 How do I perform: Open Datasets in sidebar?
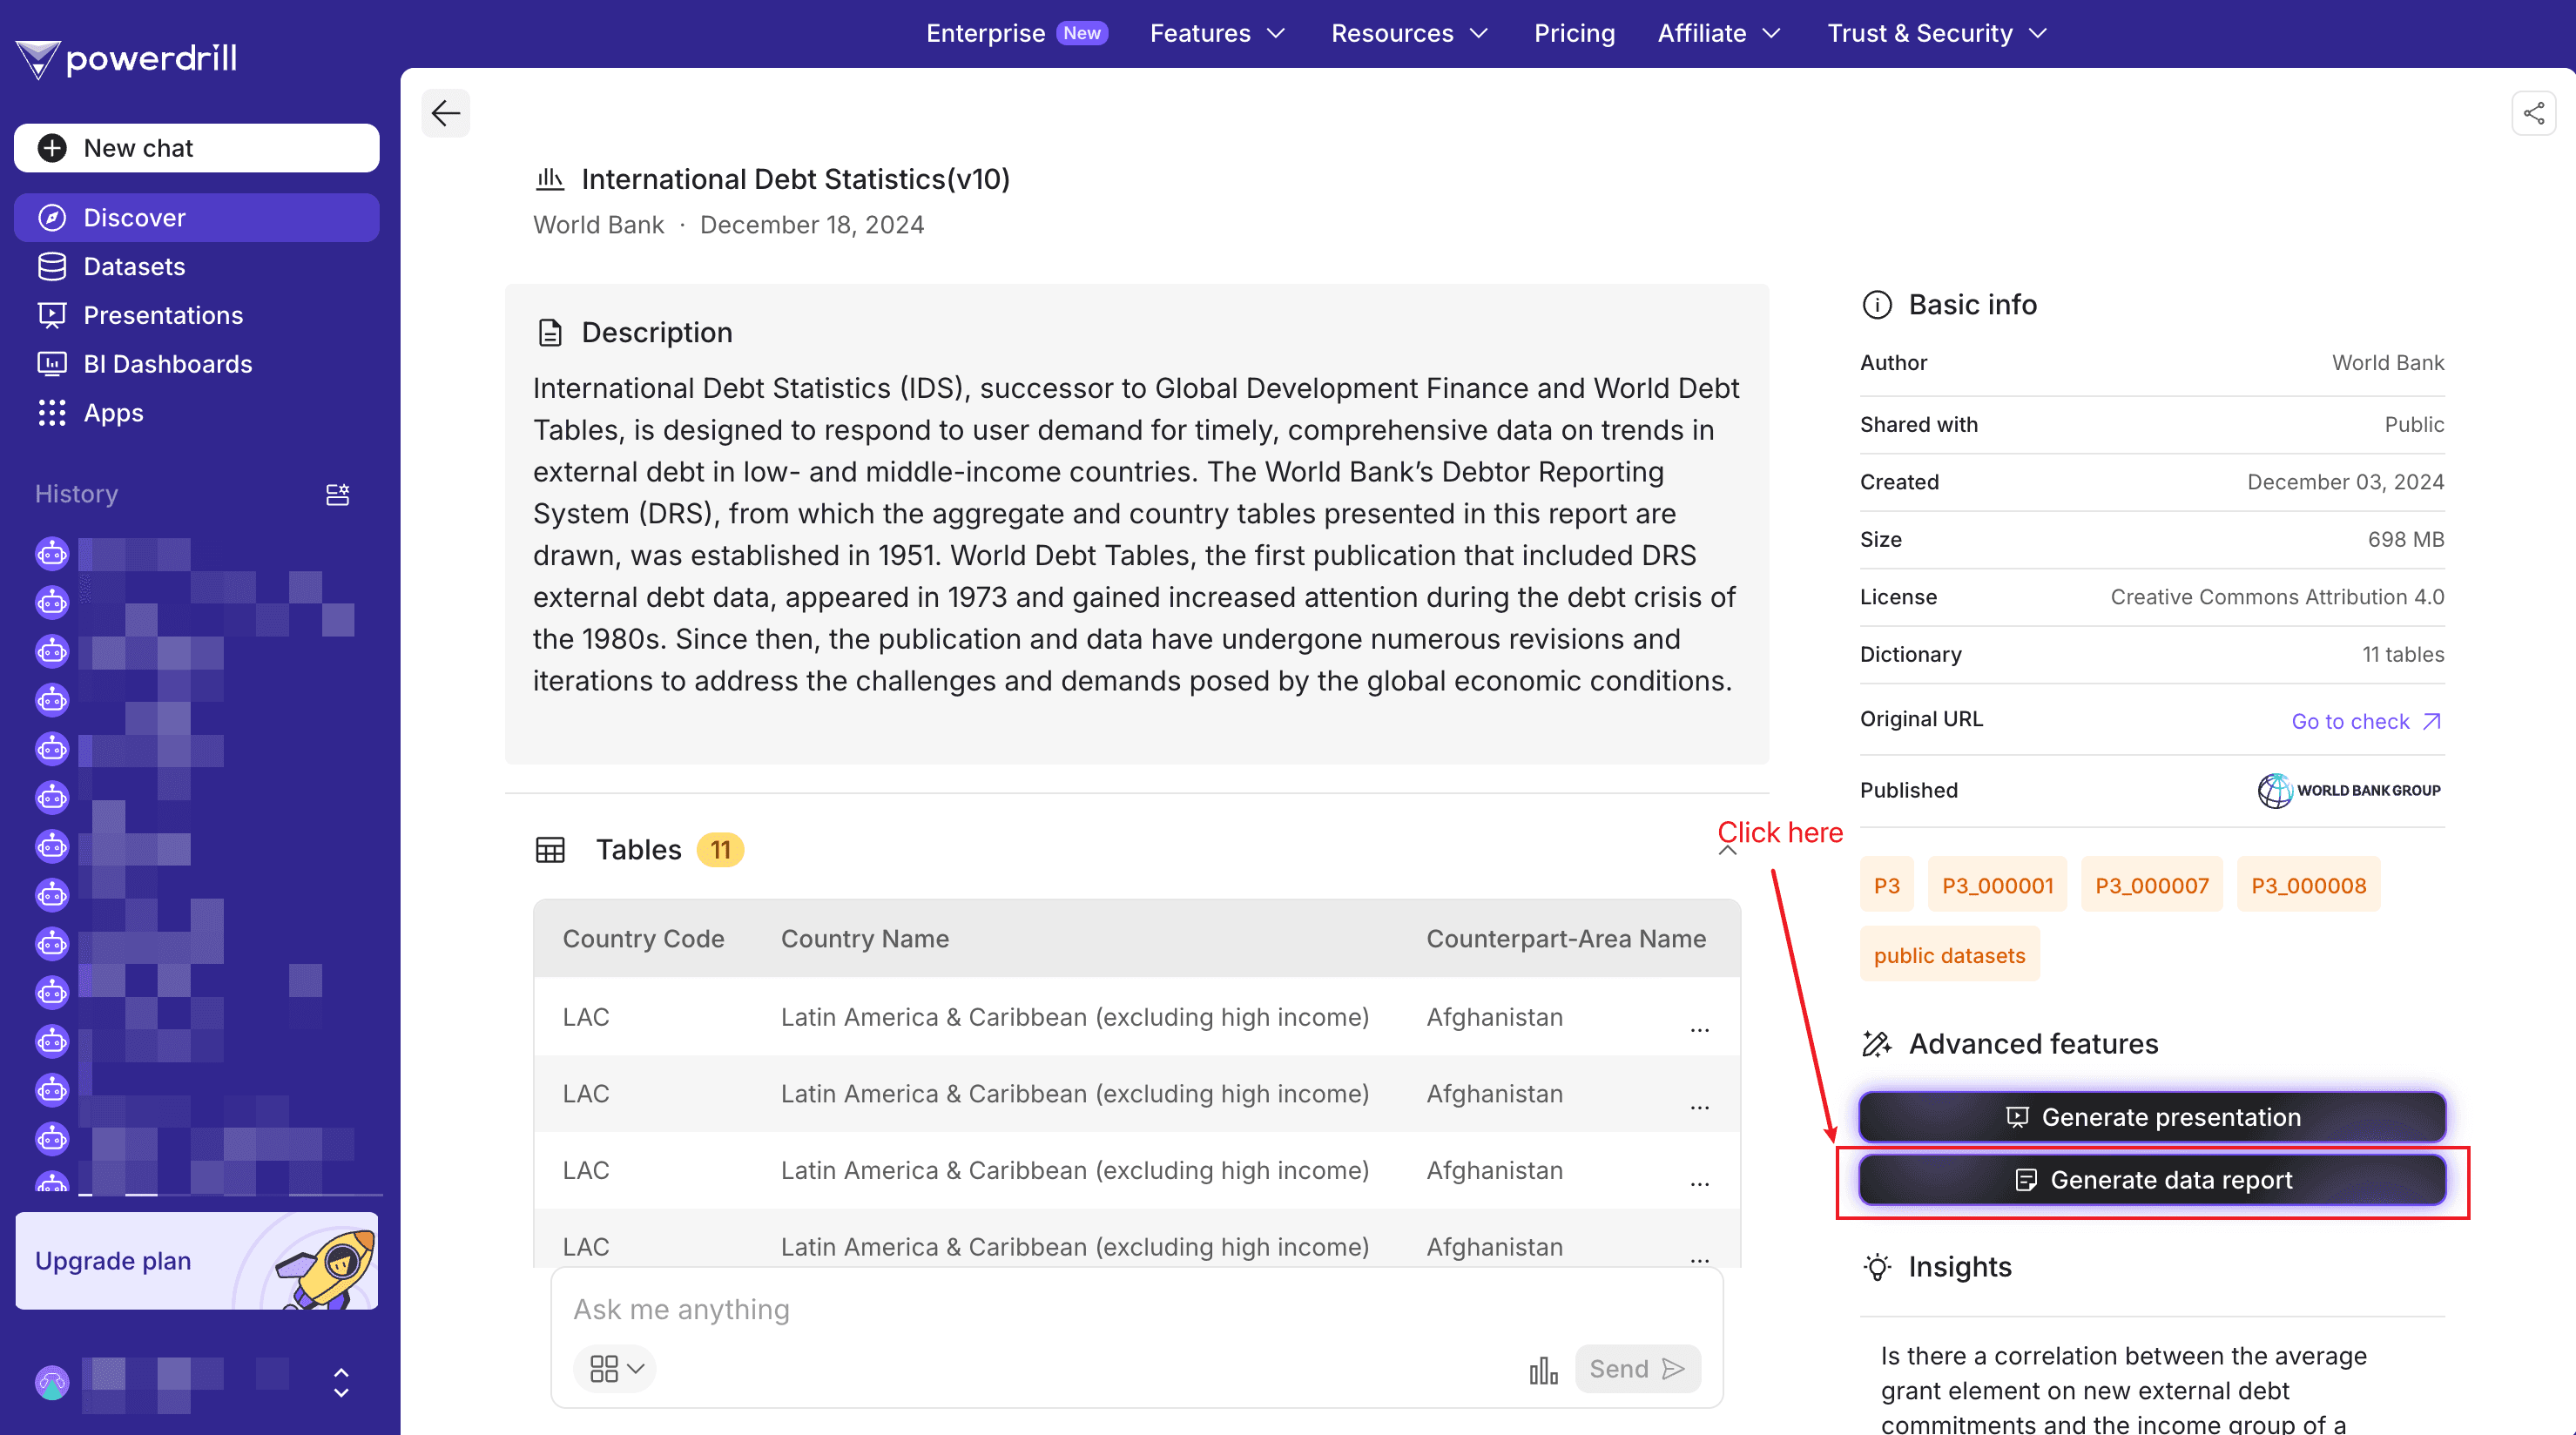pos(134,267)
